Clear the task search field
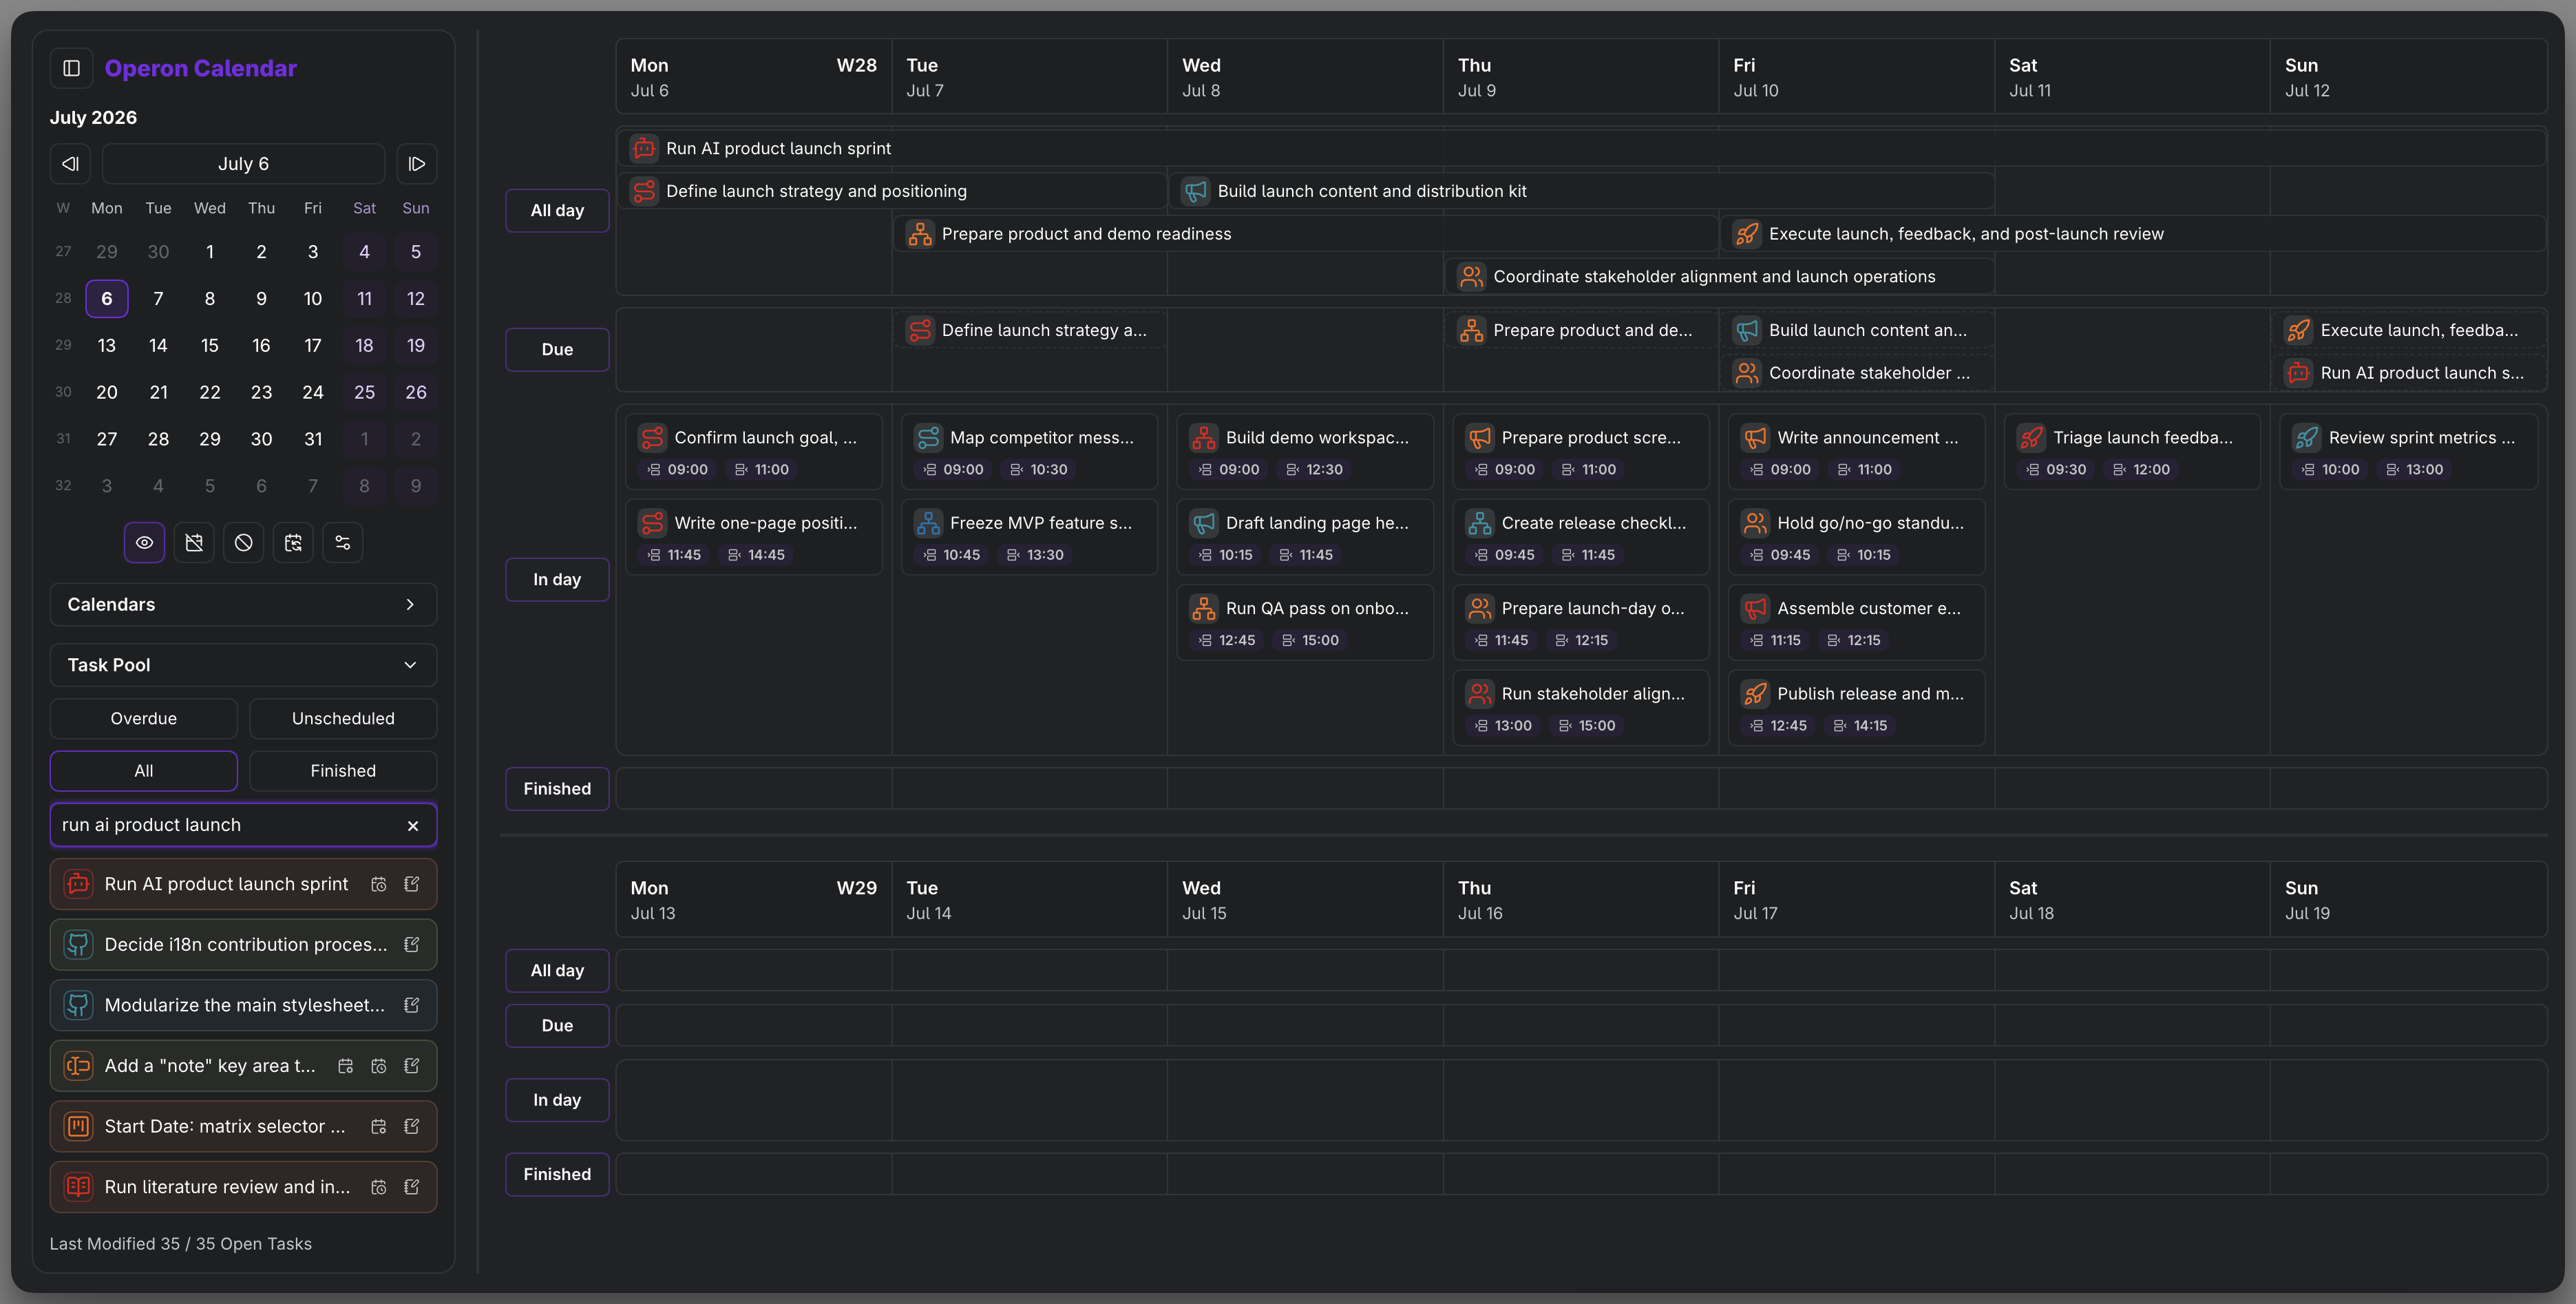 [413, 826]
